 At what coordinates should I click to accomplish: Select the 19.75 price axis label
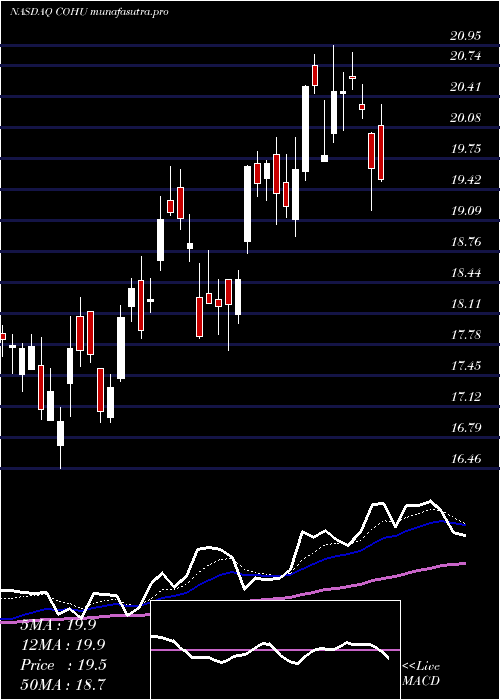point(466,149)
